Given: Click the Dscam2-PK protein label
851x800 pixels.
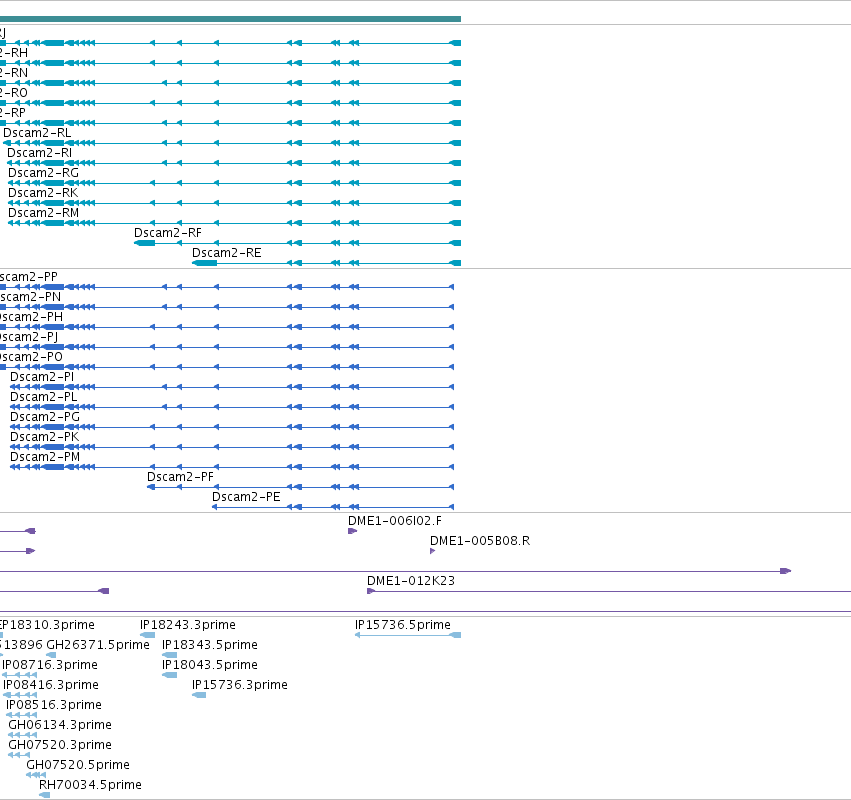Looking at the screenshot, I should coord(45,437).
